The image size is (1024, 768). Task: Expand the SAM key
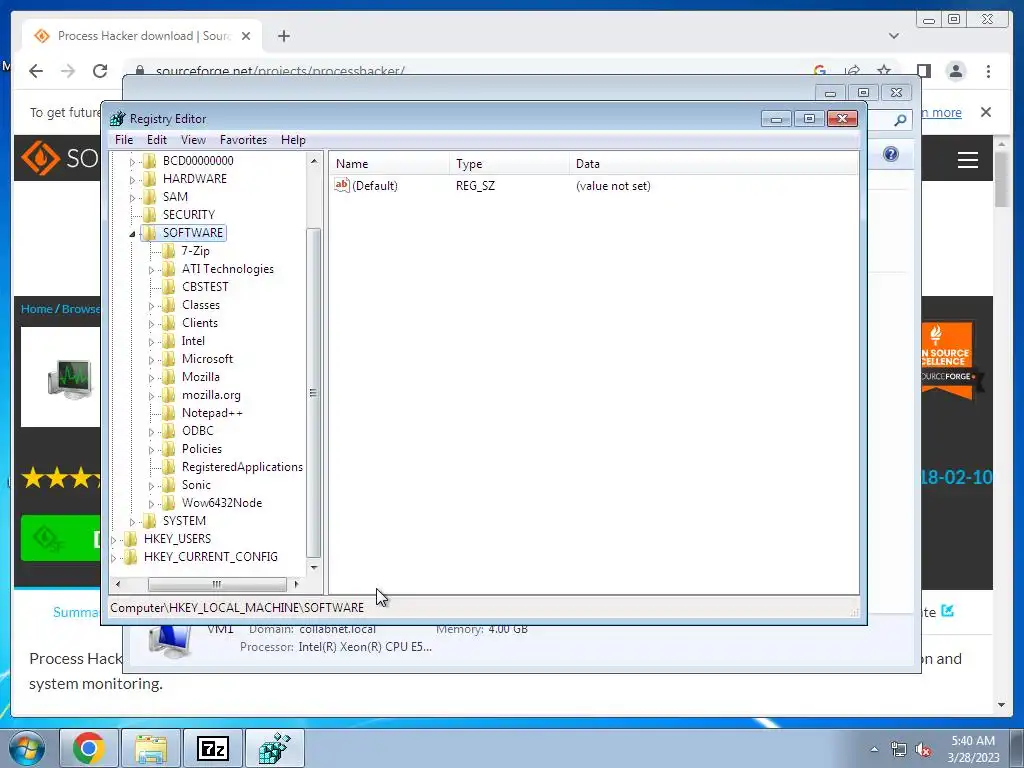pos(132,197)
